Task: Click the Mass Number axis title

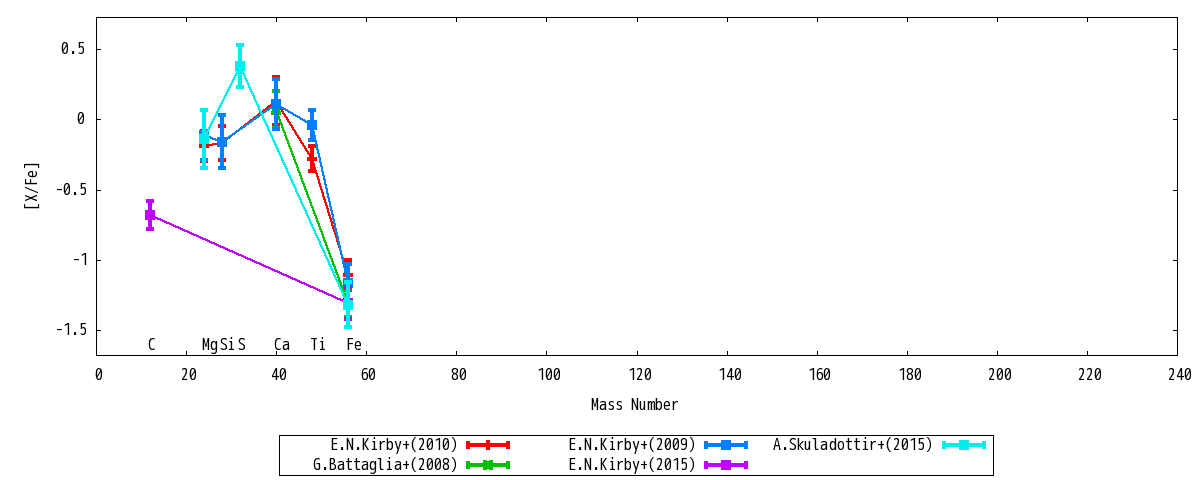Action: (x=634, y=405)
